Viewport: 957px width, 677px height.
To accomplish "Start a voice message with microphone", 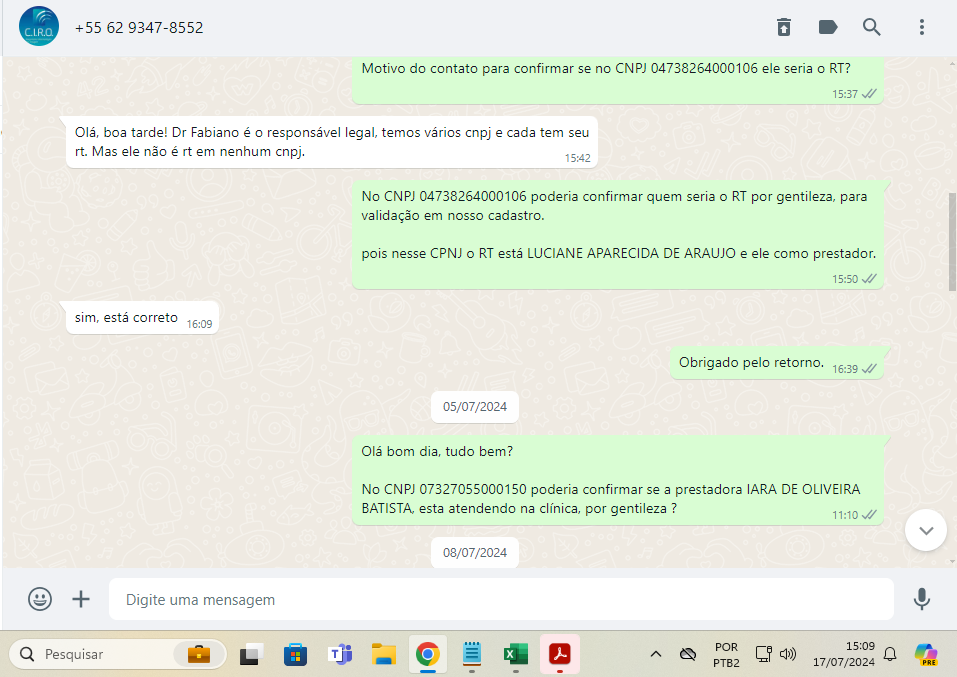I will tap(922, 599).
